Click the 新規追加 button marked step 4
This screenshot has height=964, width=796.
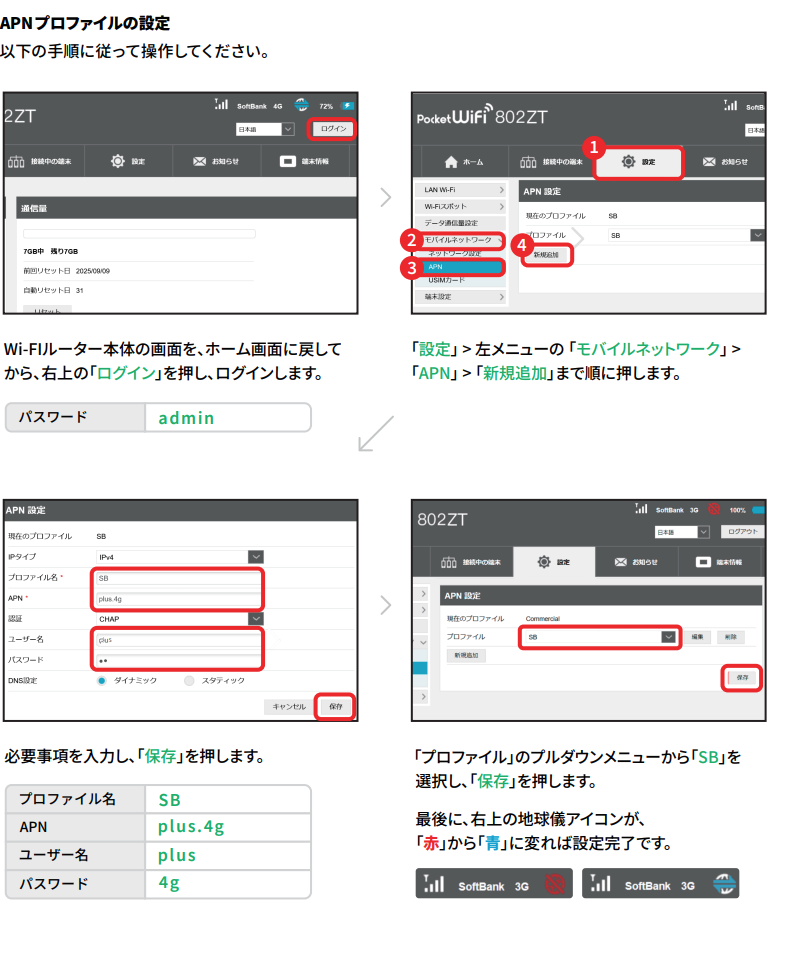click(x=546, y=255)
